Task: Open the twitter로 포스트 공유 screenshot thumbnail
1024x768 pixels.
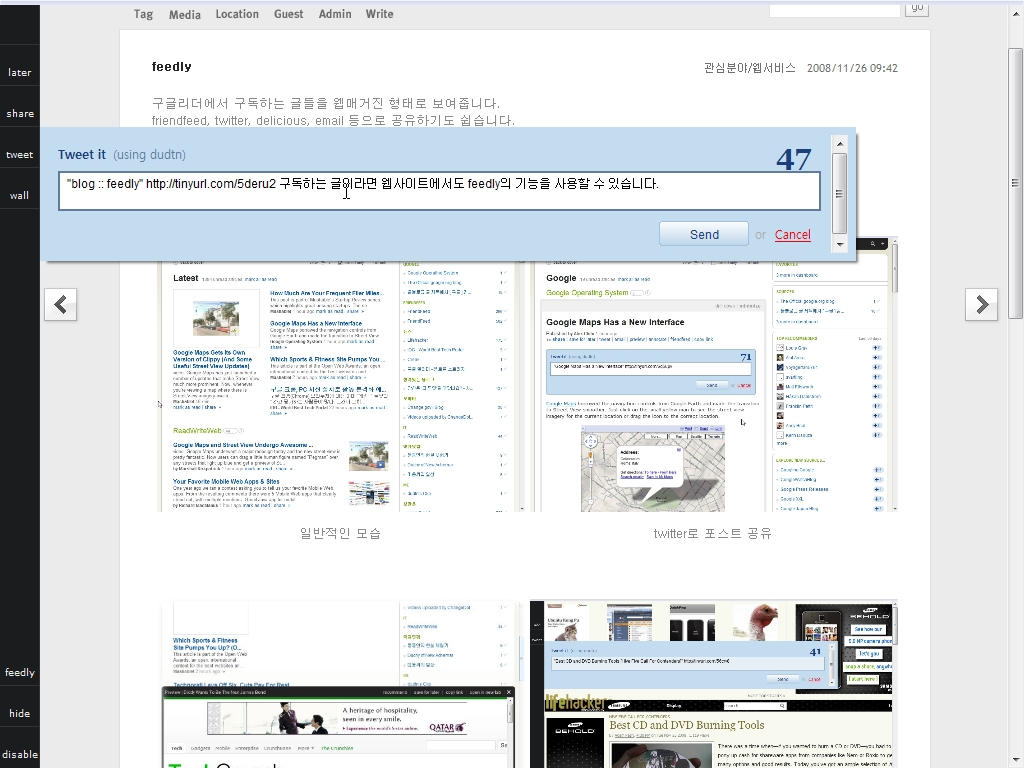Action: tap(714, 376)
